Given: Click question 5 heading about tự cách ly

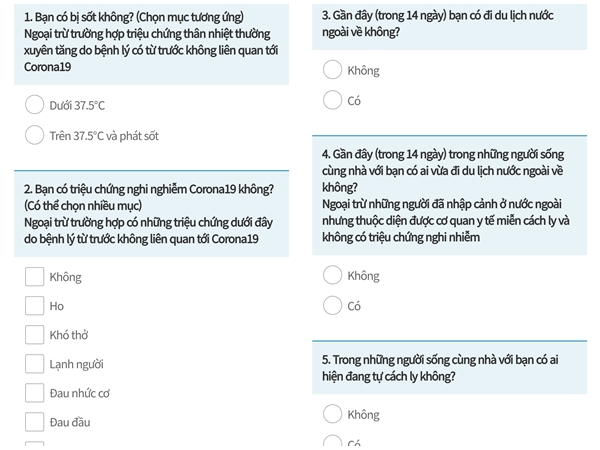Looking at the screenshot, I should point(450,368).
